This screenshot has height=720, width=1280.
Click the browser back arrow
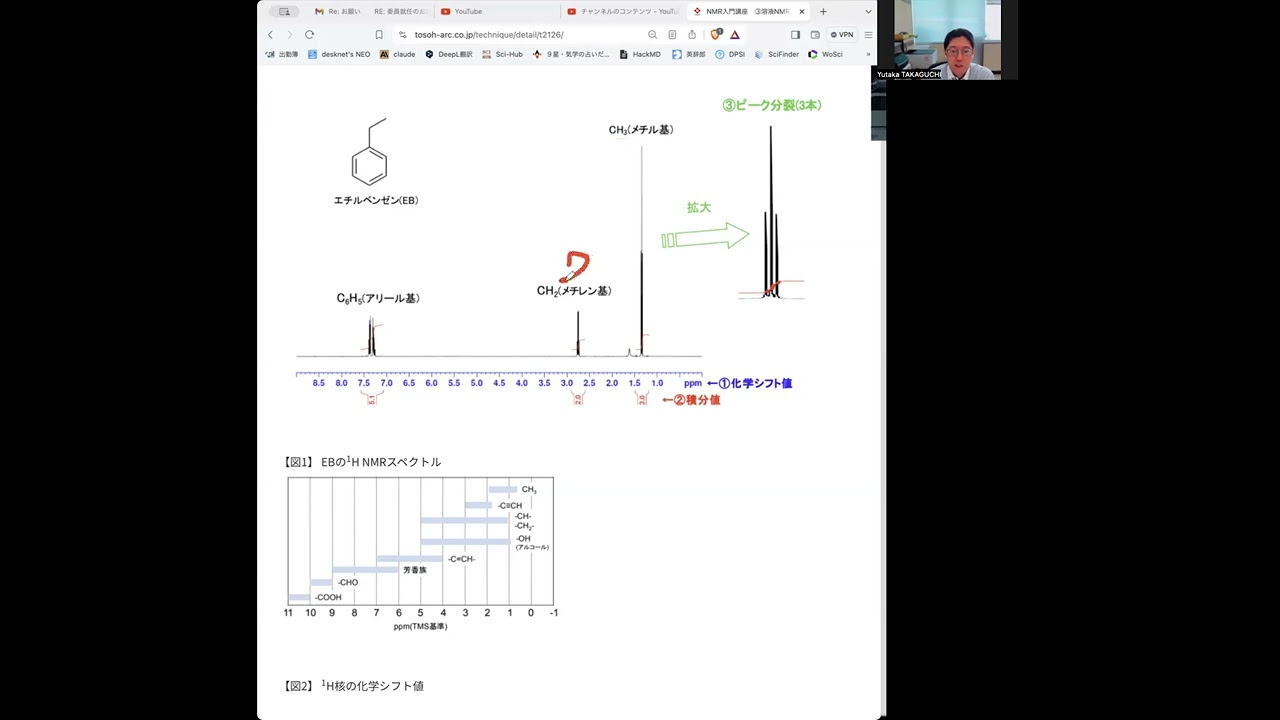pos(270,34)
